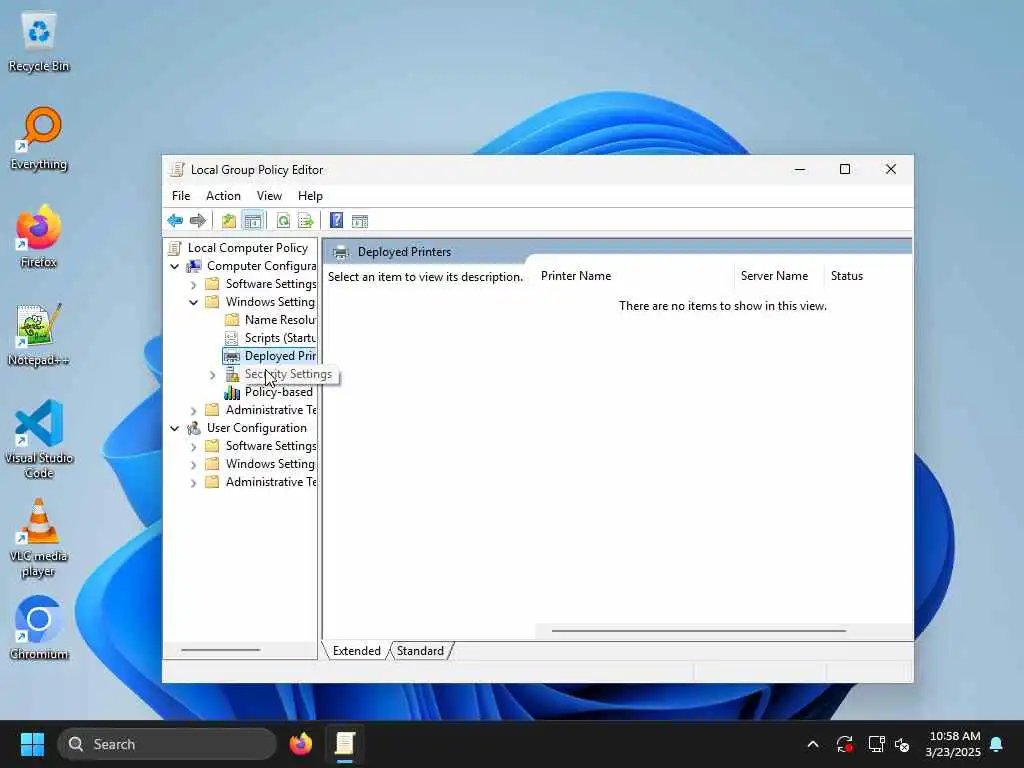Select Local Computer Policy root node

click(x=248, y=248)
